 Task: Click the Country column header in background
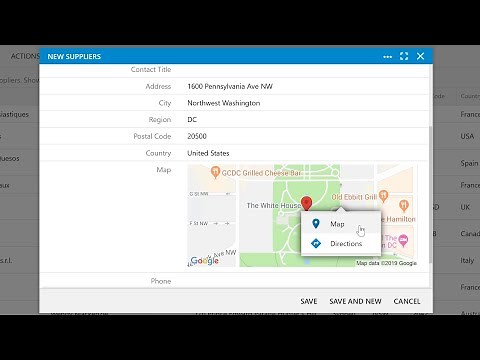470,96
